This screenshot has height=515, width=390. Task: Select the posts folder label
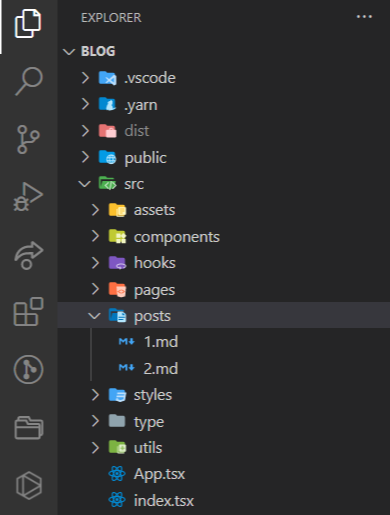pyautogui.click(x=152, y=316)
